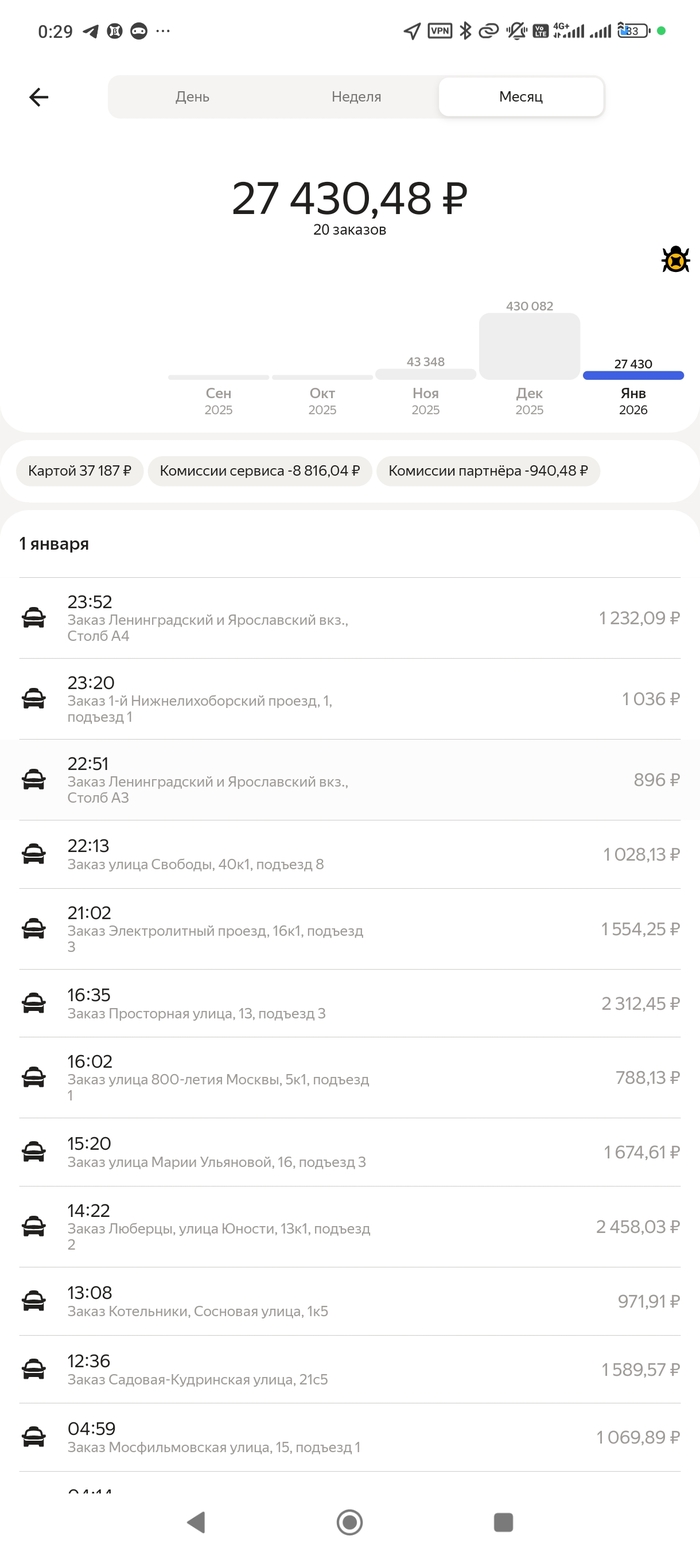This screenshot has height=1556, width=700.
Task: Tap the Комиссии сервиса chip
Action: point(260,471)
